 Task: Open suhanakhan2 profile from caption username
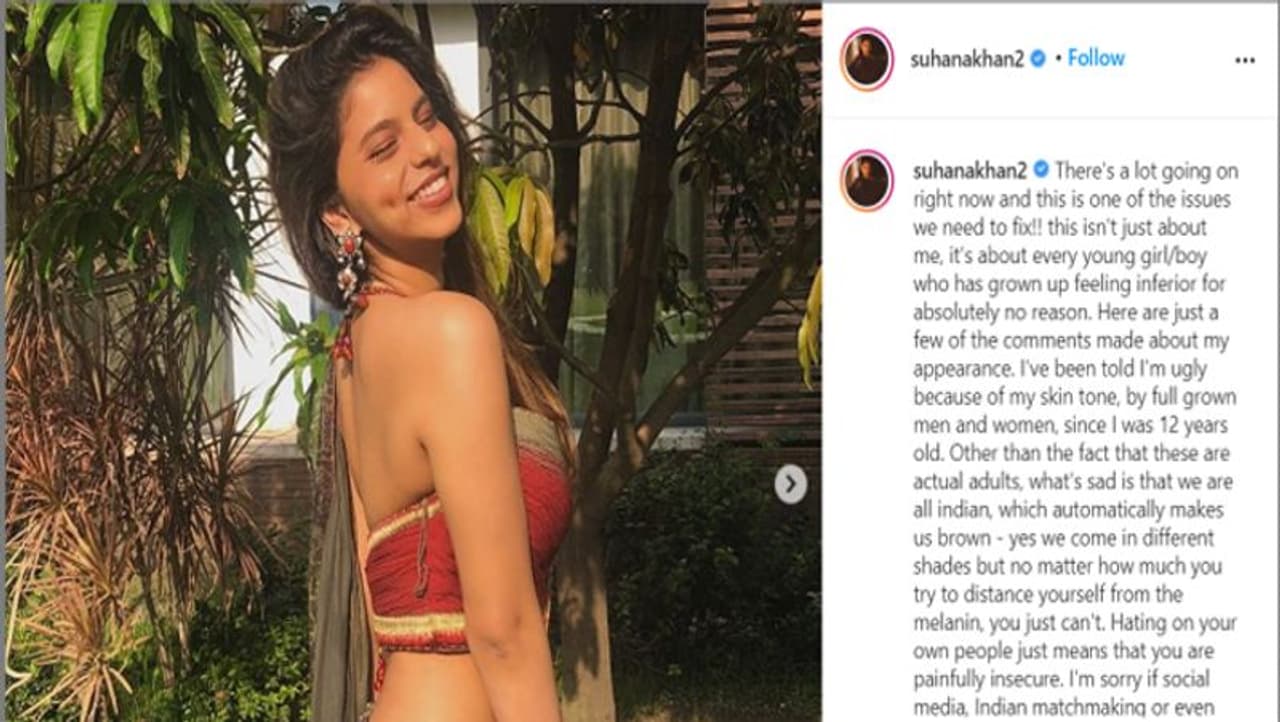pyautogui.click(x=970, y=169)
